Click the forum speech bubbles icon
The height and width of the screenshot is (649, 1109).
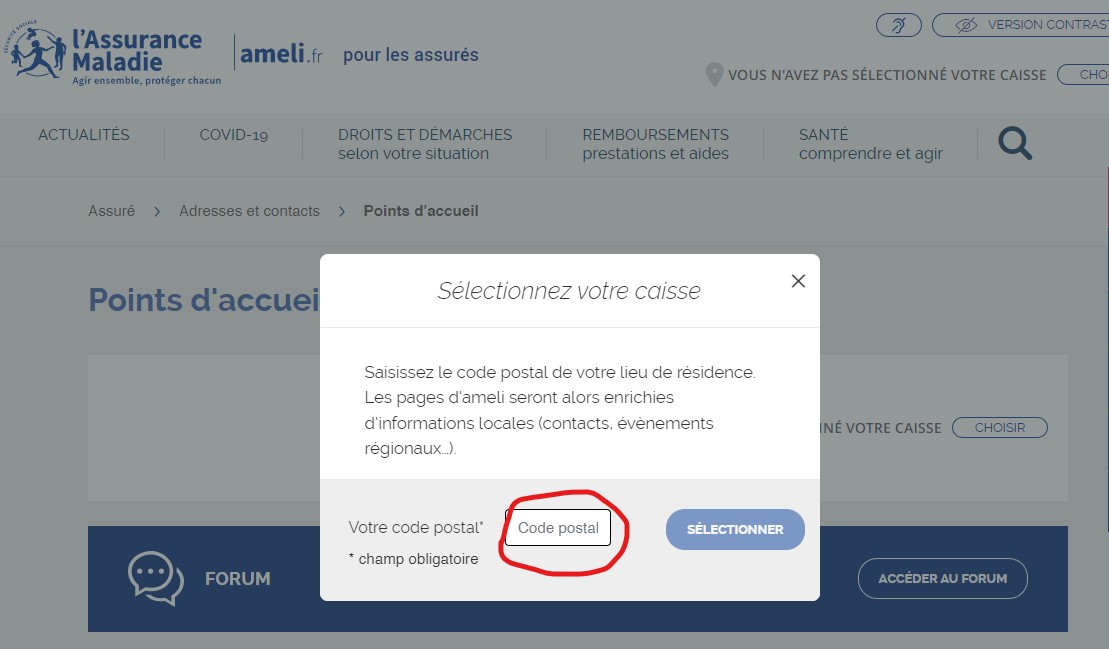point(156,578)
